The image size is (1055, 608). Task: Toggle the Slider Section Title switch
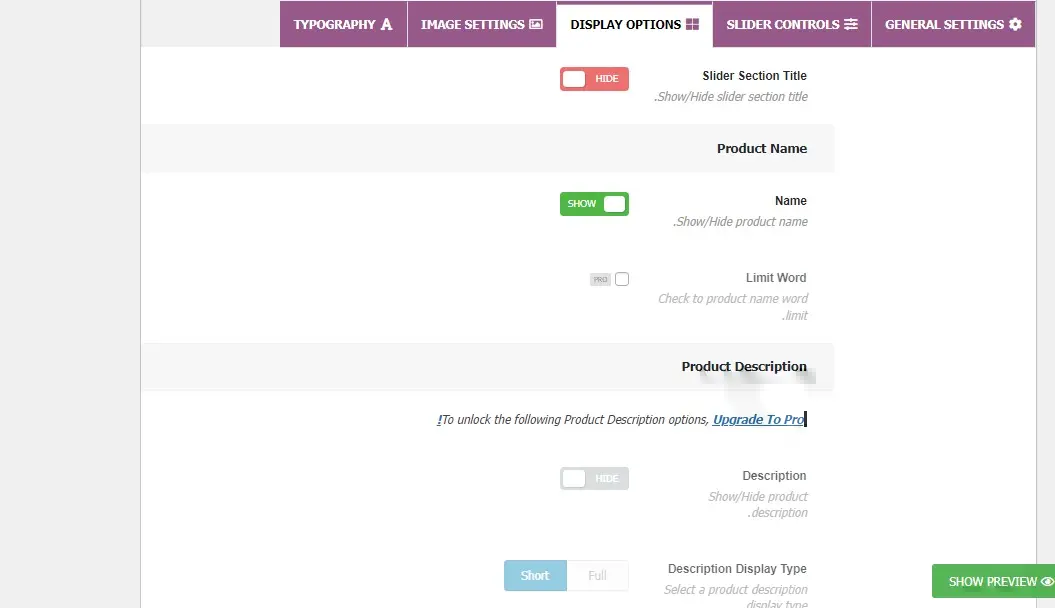594,79
